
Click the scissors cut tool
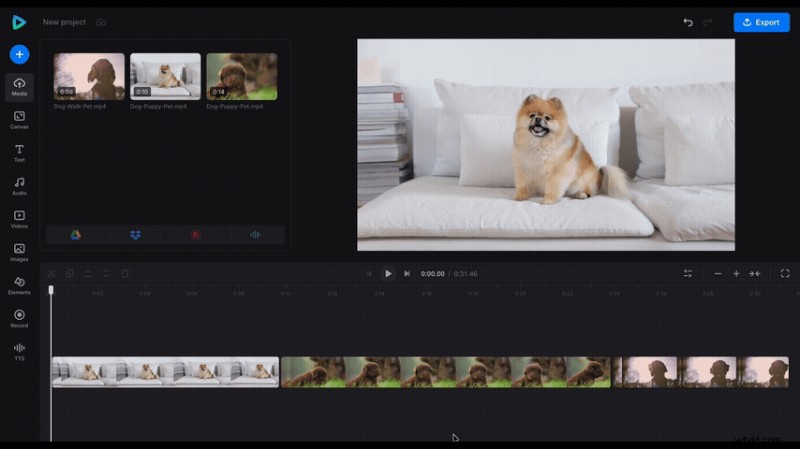tap(52, 273)
